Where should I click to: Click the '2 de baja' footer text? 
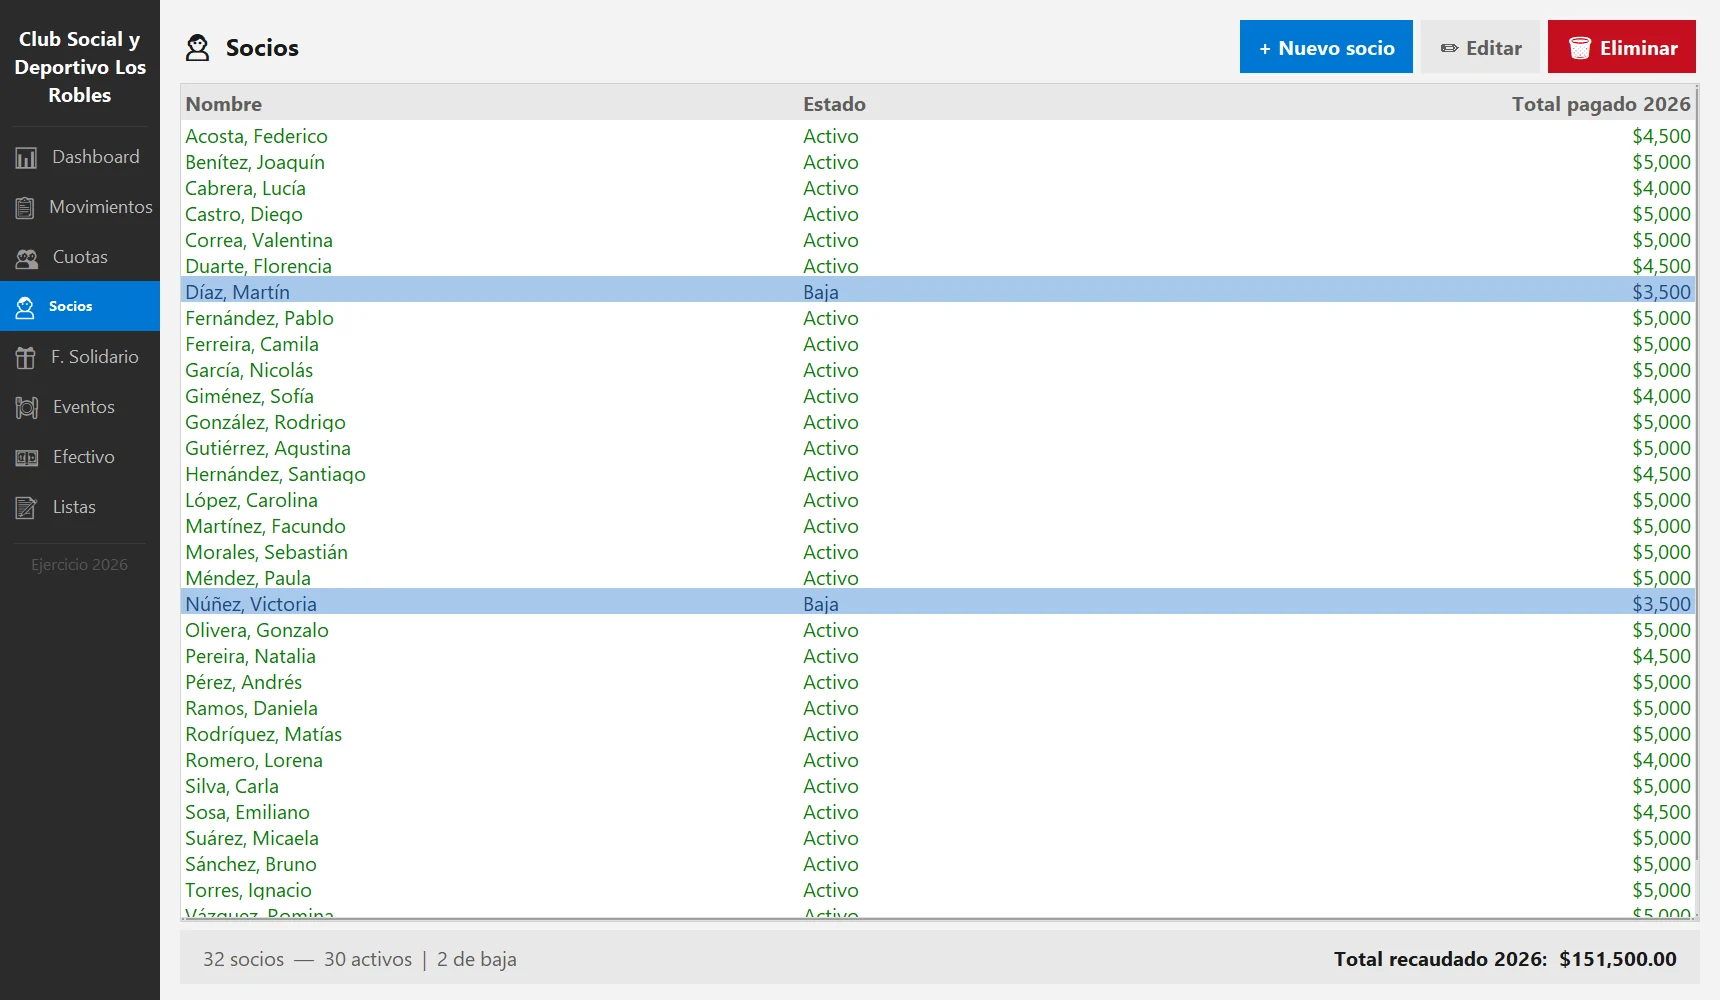coord(477,959)
